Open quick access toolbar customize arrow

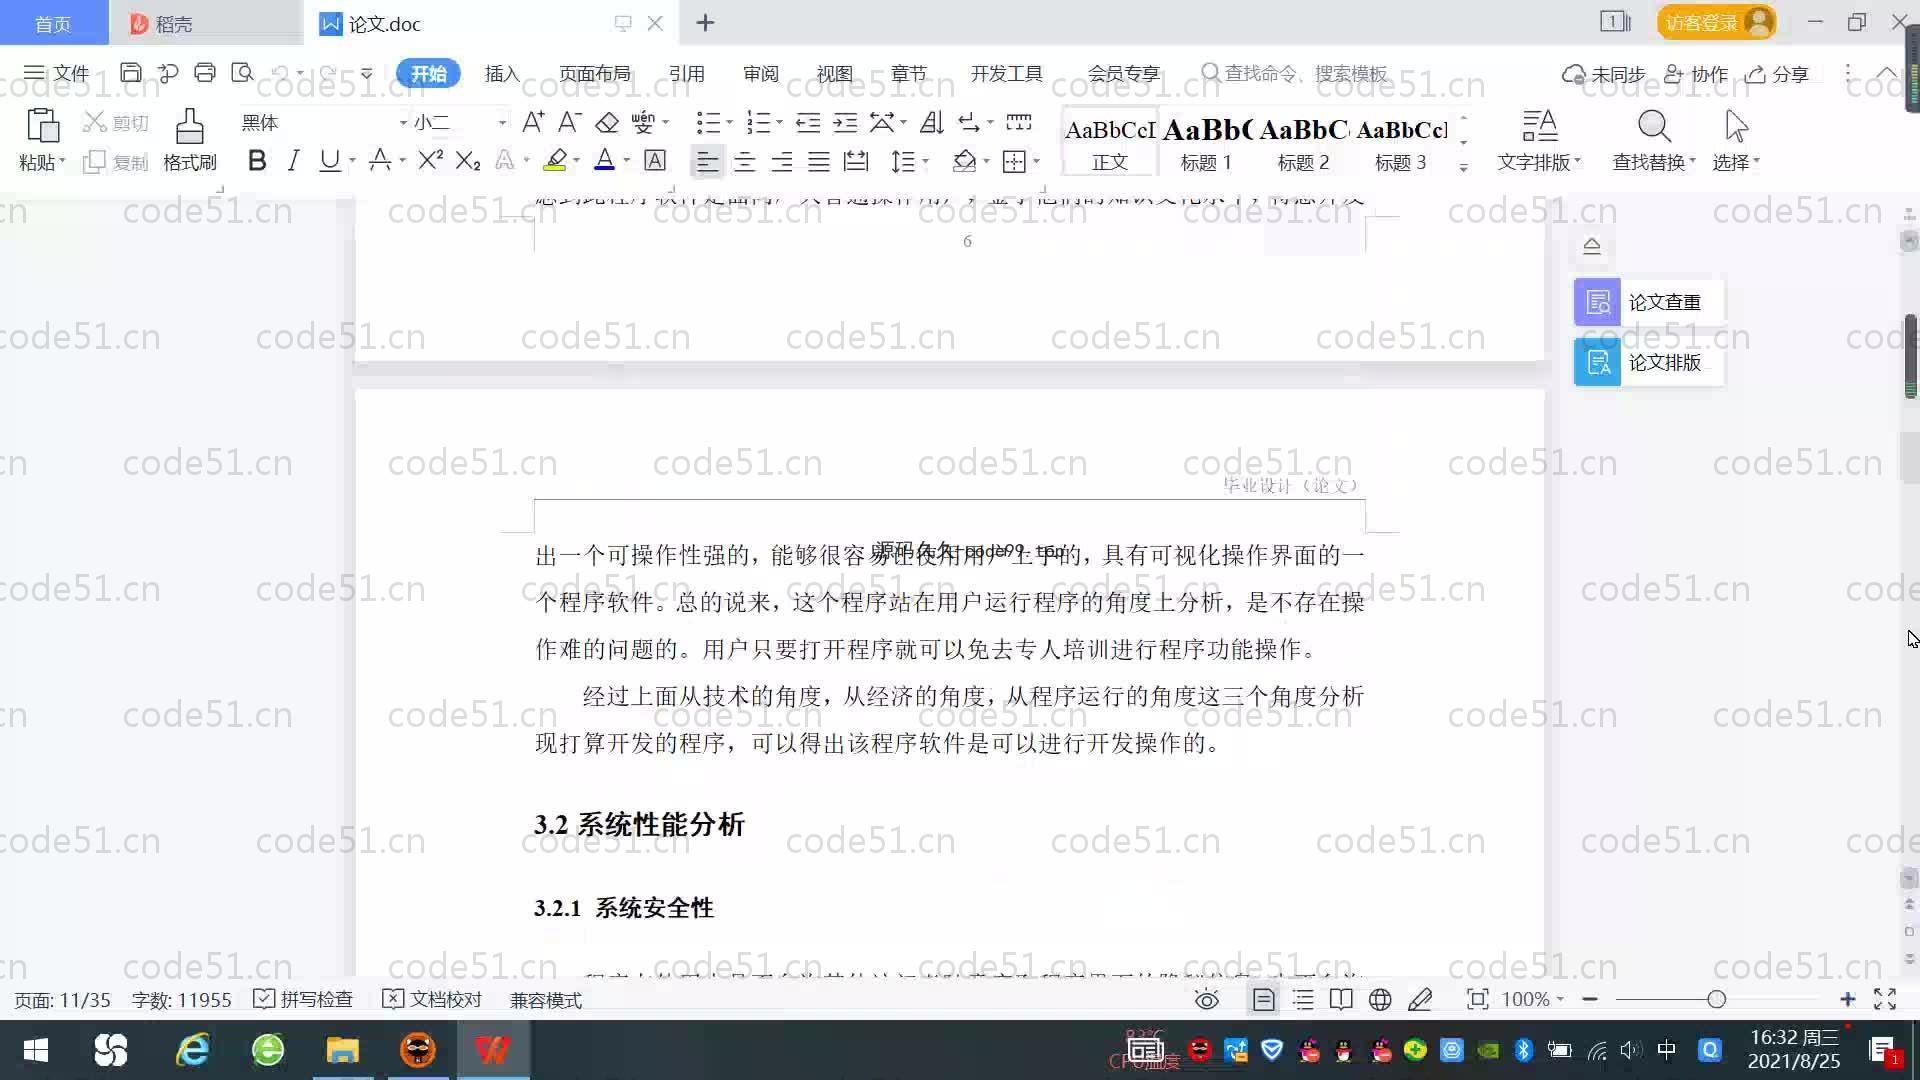coord(367,73)
